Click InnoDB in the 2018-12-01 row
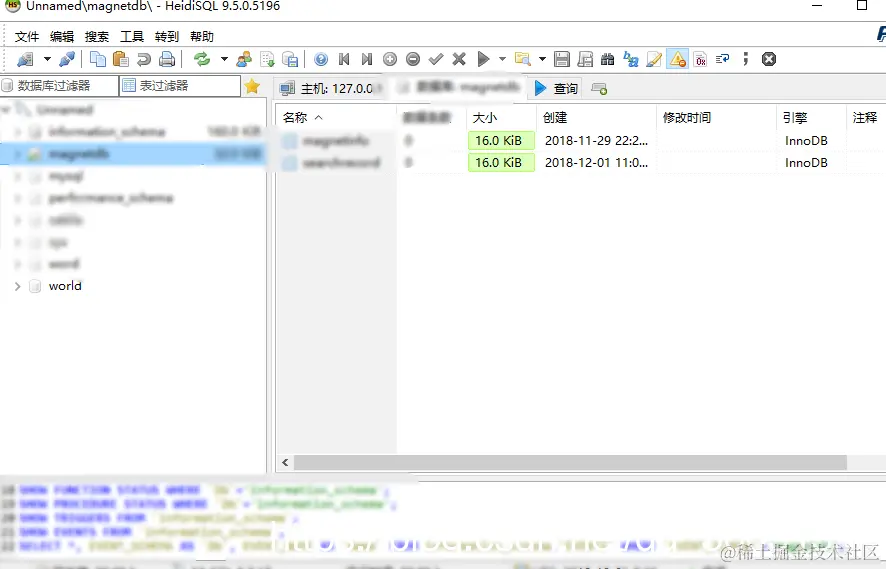 pyautogui.click(x=806, y=163)
